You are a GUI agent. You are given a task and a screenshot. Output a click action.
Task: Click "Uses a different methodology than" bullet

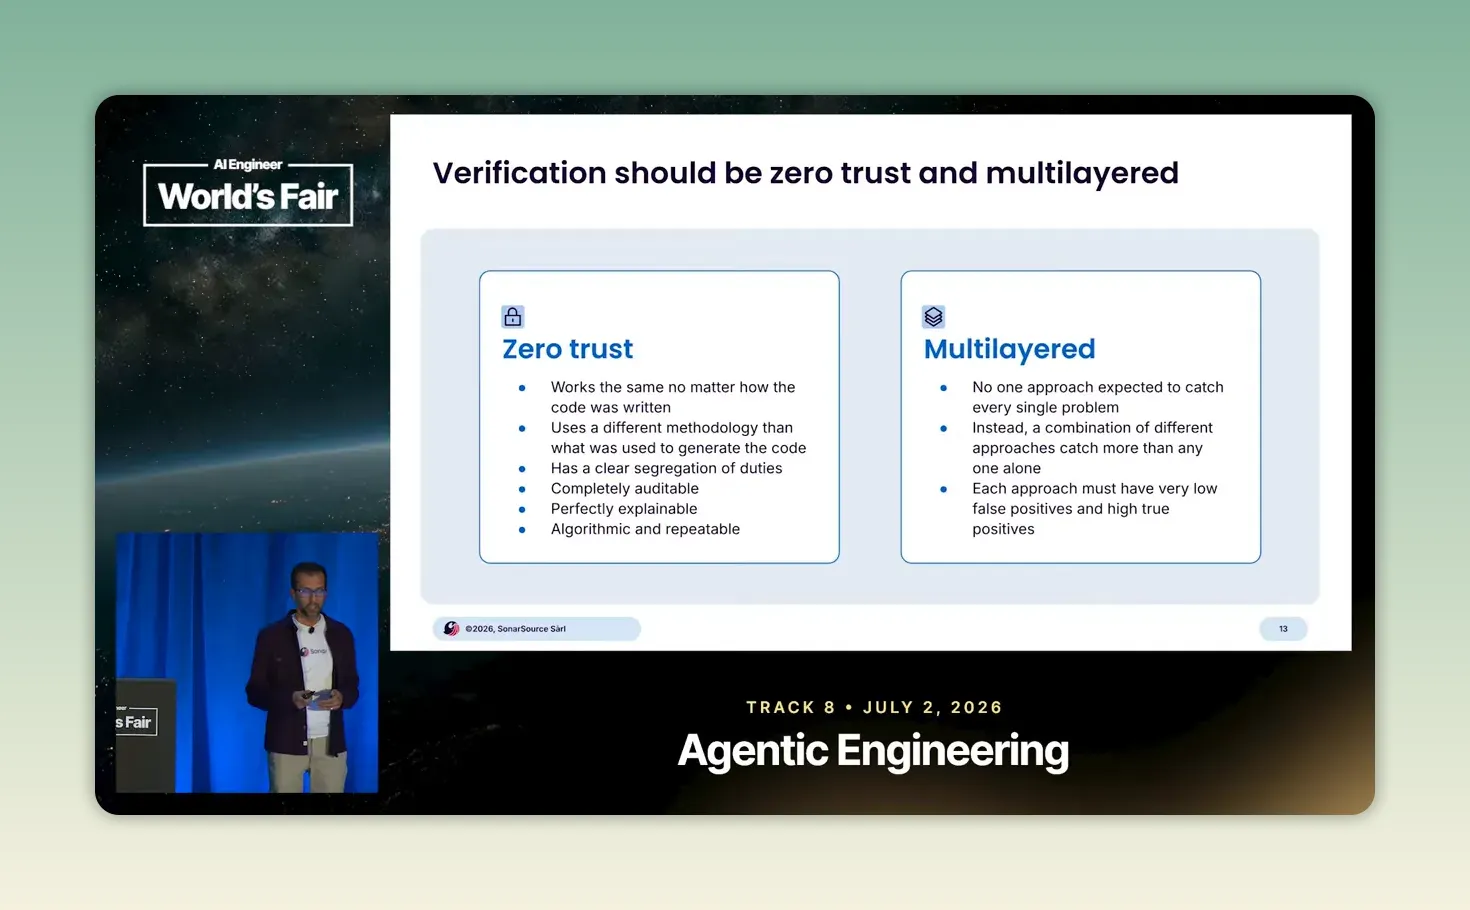click(678, 438)
